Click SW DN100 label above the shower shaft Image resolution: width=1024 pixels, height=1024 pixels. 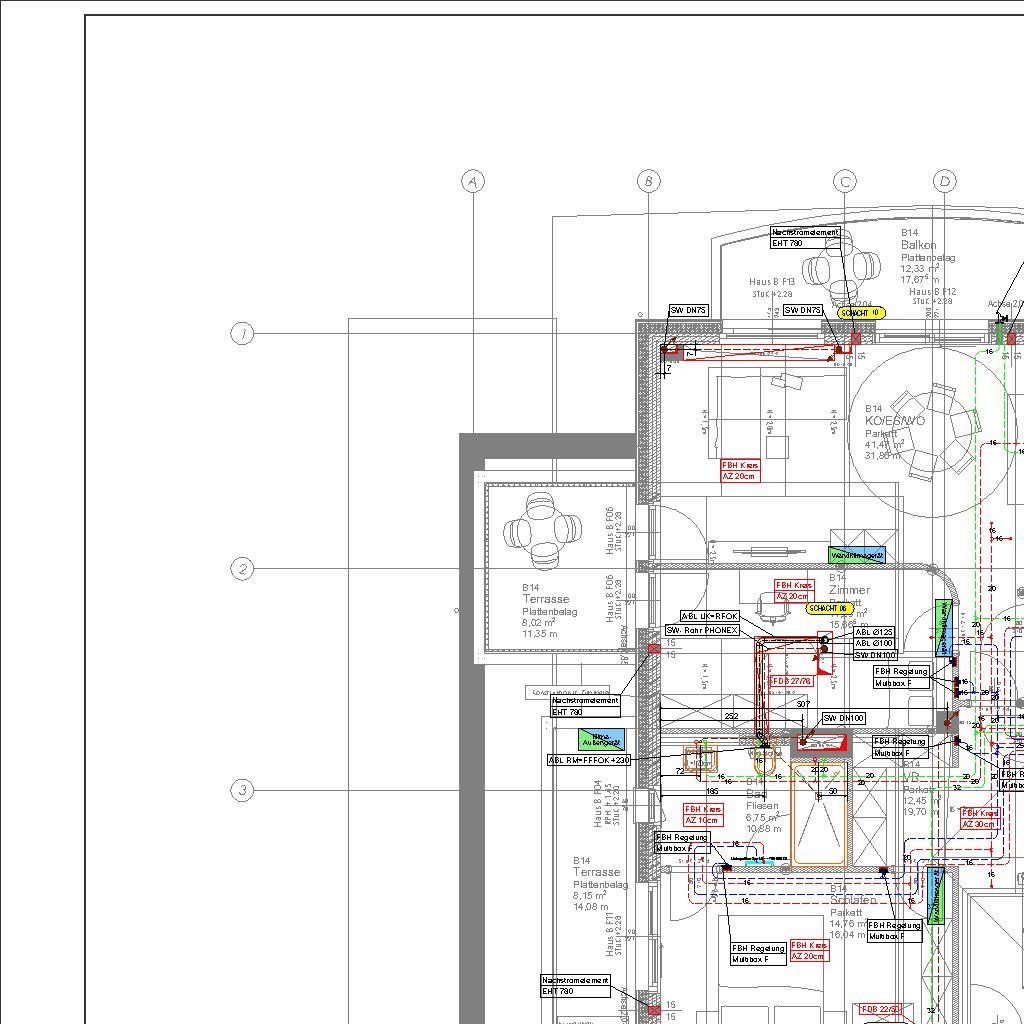[844, 718]
